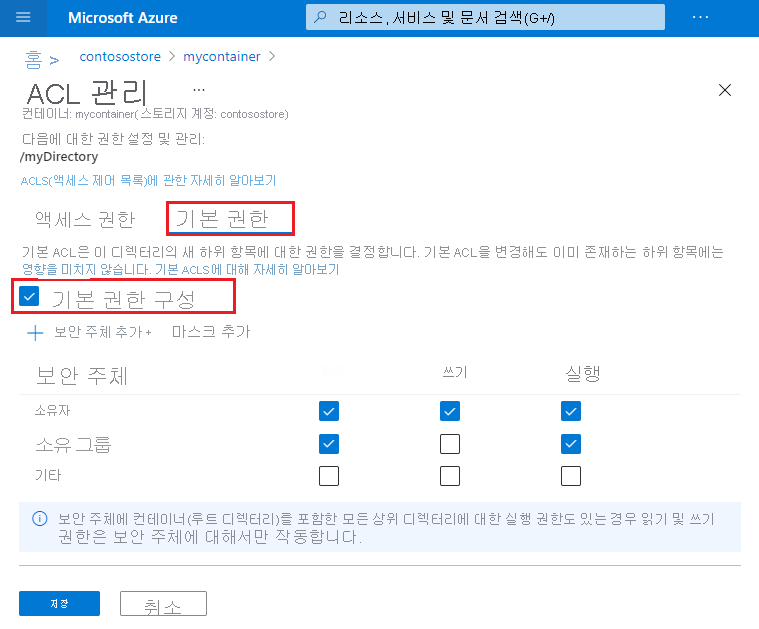Enable 기타 쓰기 permission checkbox
This screenshot has width=759, height=629.
coord(450,476)
